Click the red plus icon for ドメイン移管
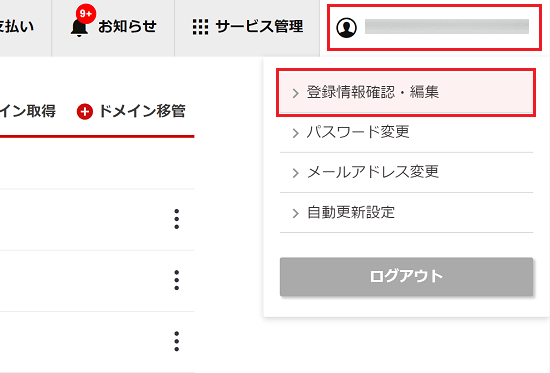This screenshot has width=550, height=373. coord(85,112)
